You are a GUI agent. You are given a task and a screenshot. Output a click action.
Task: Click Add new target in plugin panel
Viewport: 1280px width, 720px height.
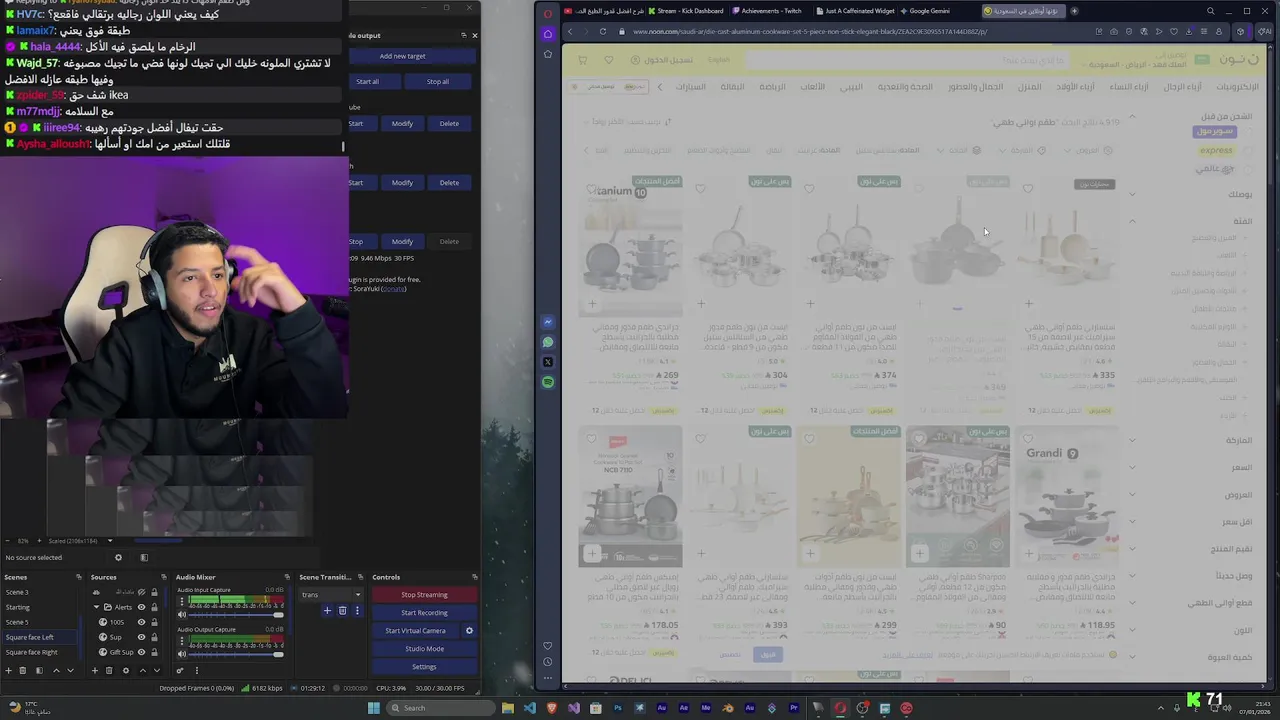click(x=402, y=56)
